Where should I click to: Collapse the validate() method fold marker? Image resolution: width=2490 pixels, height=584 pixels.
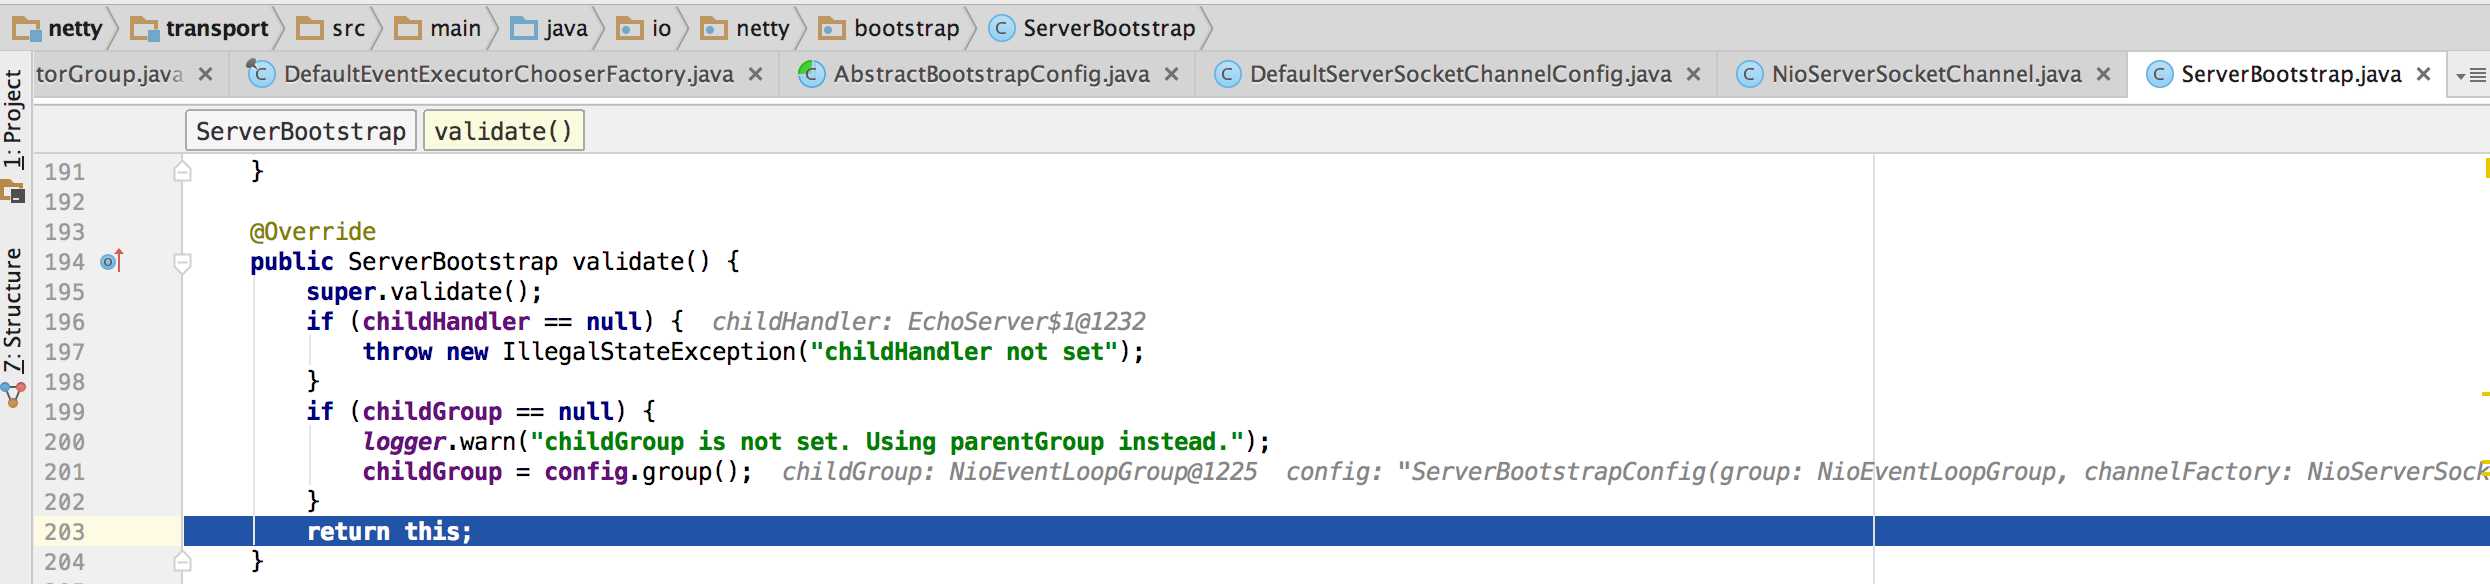pyautogui.click(x=182, y=262)
